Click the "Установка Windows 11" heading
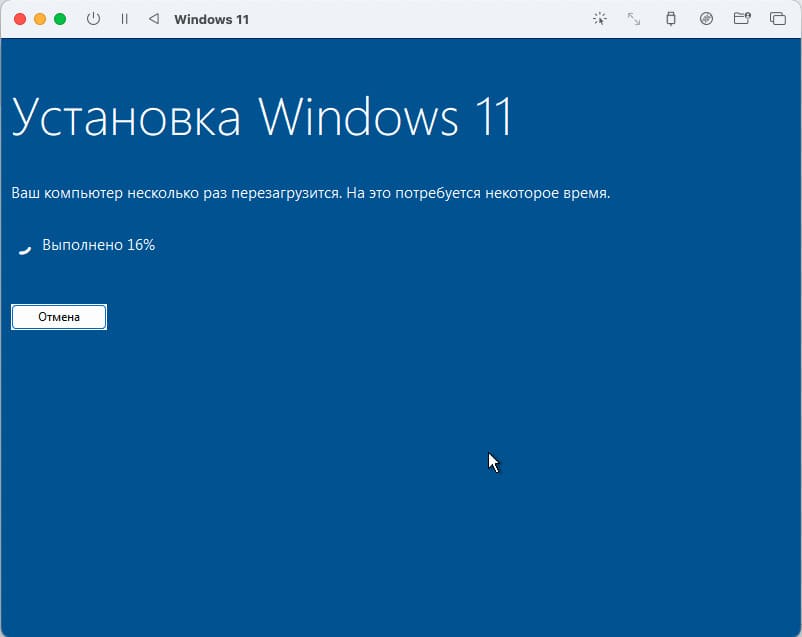Viewport: 802px width, 637px height. tap(262, 118)
